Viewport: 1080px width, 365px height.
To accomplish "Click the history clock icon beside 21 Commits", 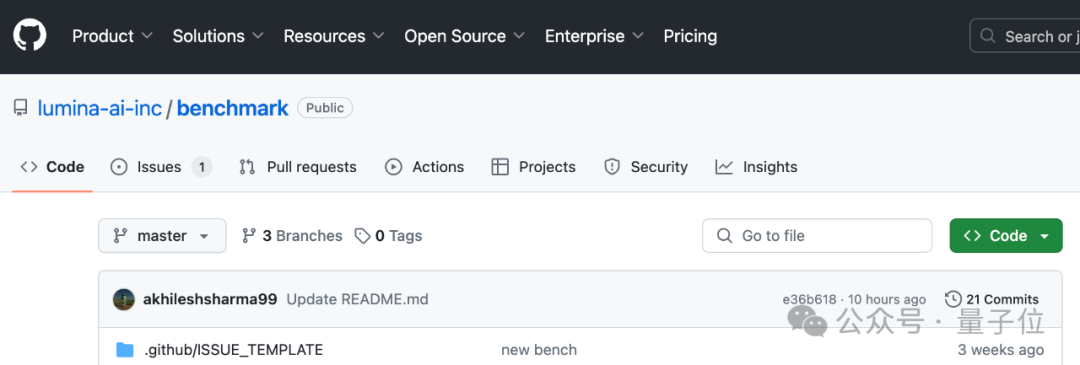I will (953, 299).
